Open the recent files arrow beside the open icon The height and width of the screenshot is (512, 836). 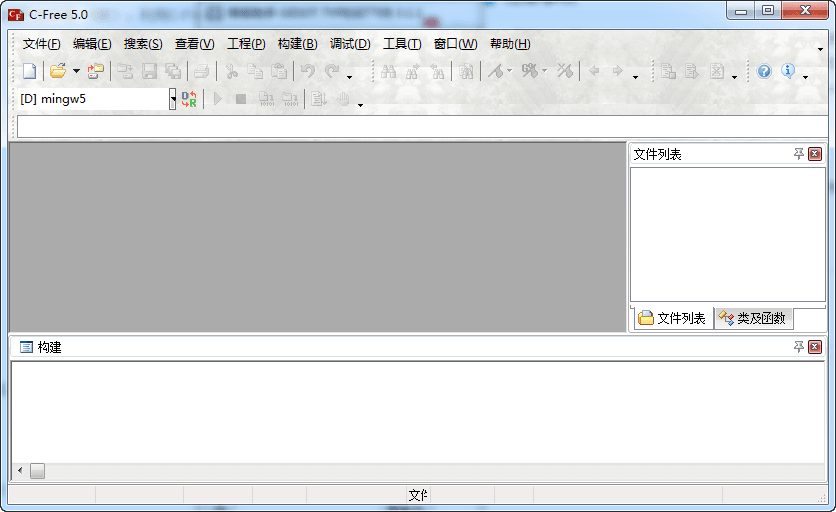[x=76, y=71]
